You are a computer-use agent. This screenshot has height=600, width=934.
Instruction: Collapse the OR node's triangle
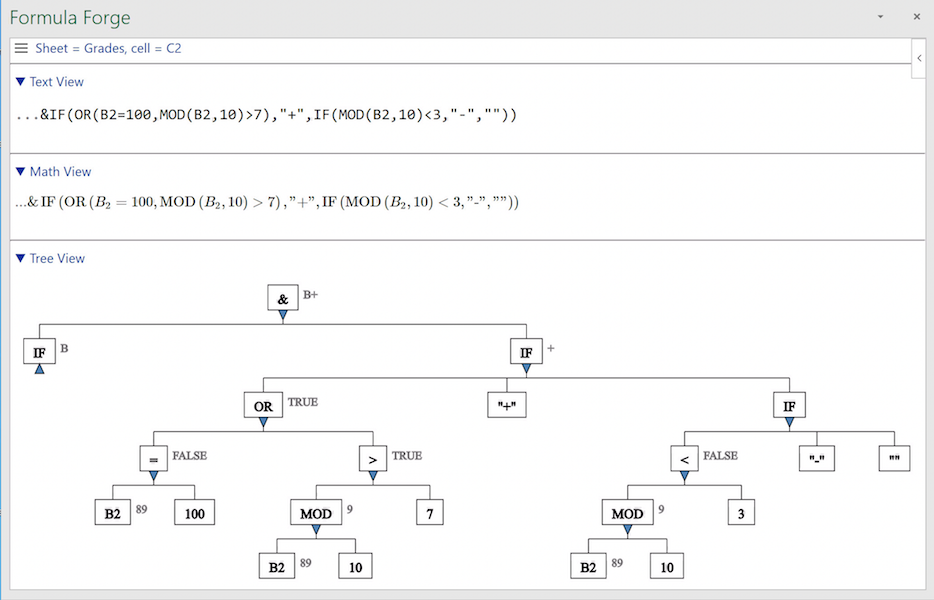(x=263, y=422)
